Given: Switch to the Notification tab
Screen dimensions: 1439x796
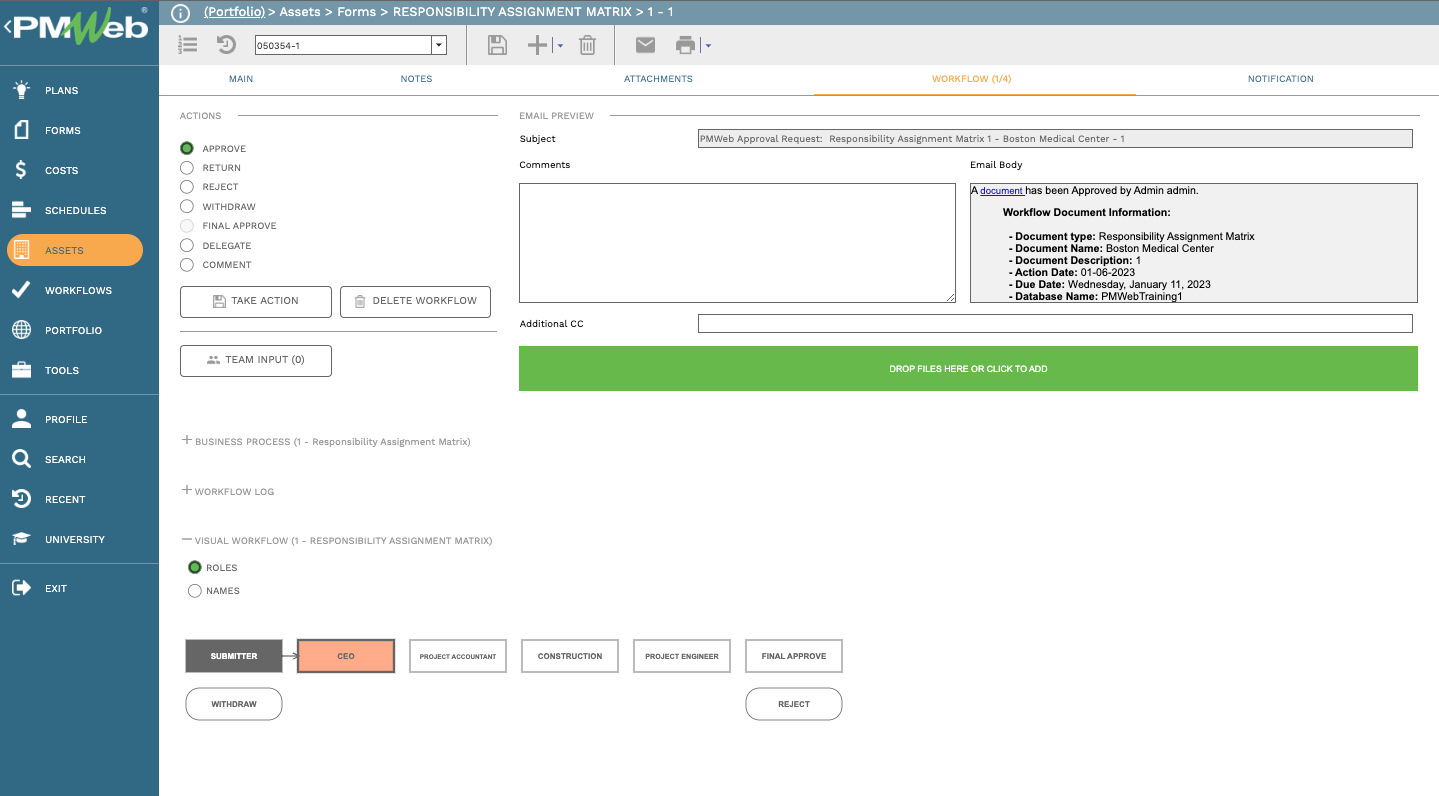Looking at the screenshot, I should click(x=1280, y=79).
